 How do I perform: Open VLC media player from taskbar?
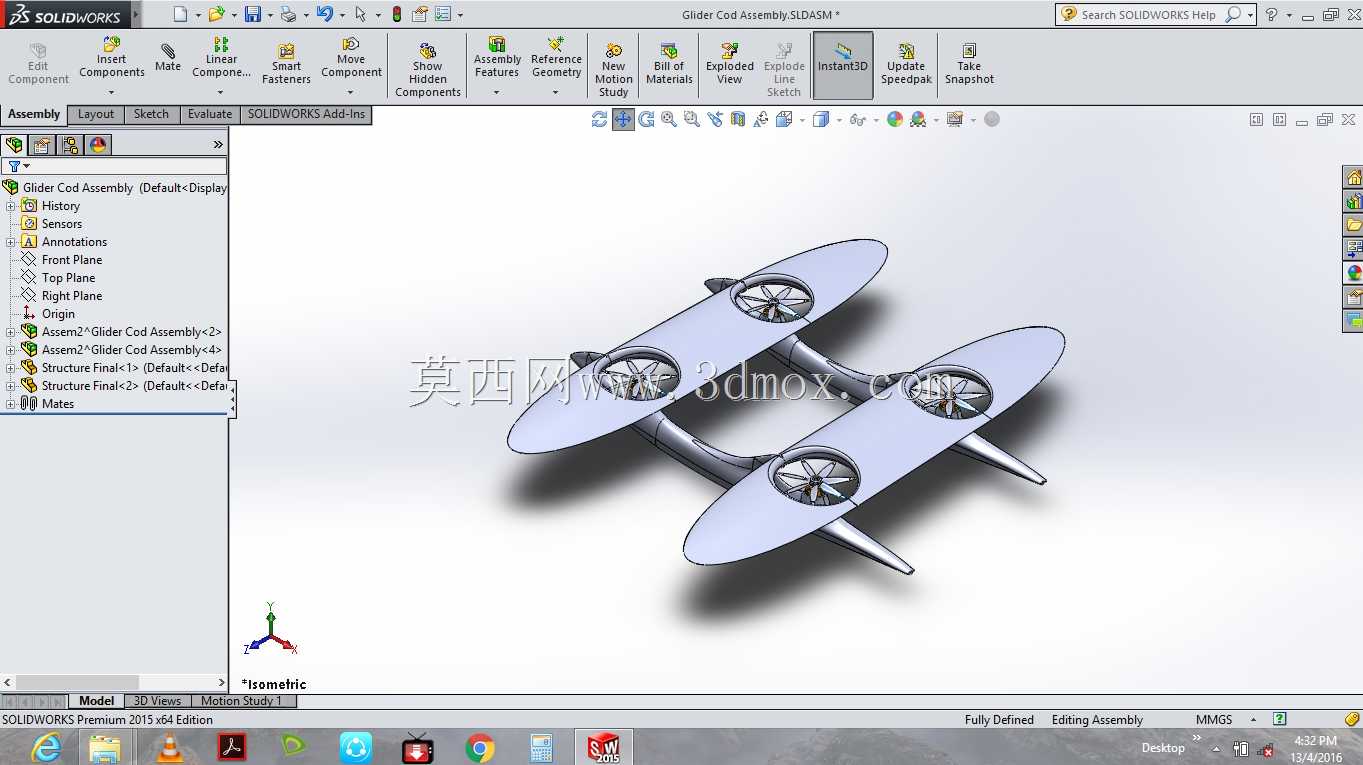(x=170, y=748)
